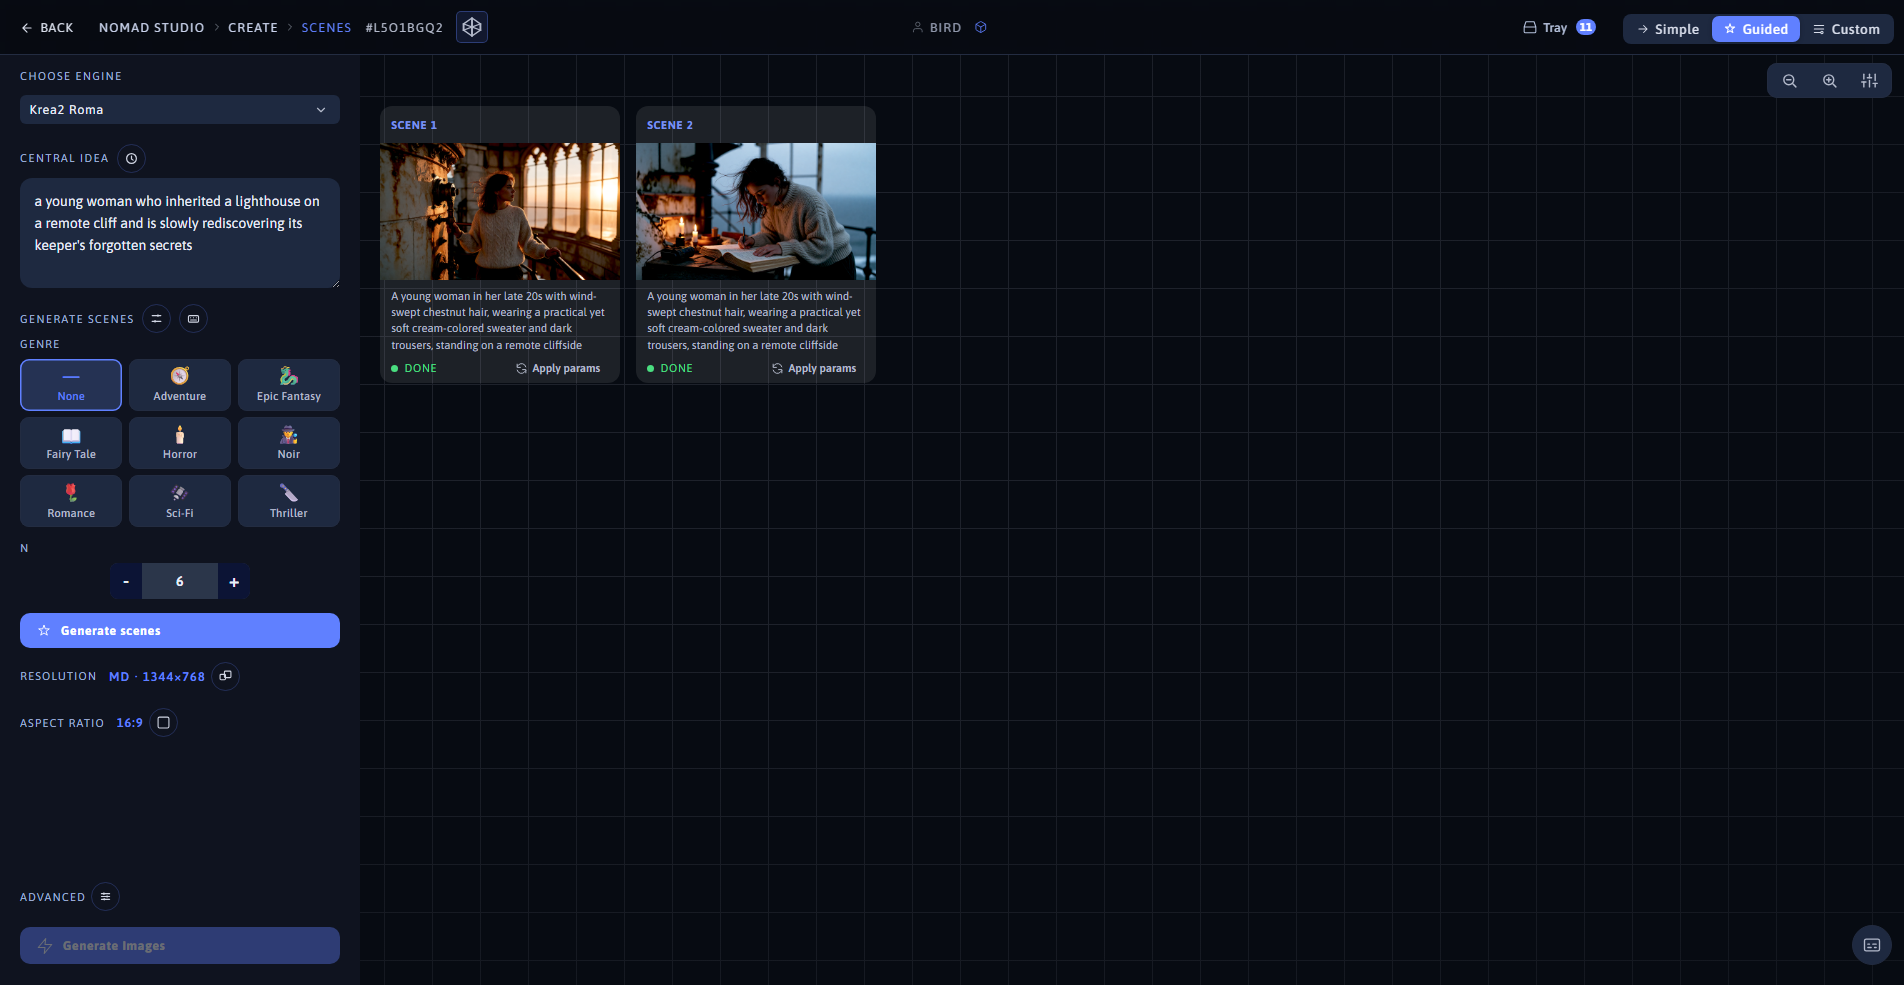The image size is (1904, 985).
Task: Select the Sci-Fi genre
Action: click(x=180, y=501)
